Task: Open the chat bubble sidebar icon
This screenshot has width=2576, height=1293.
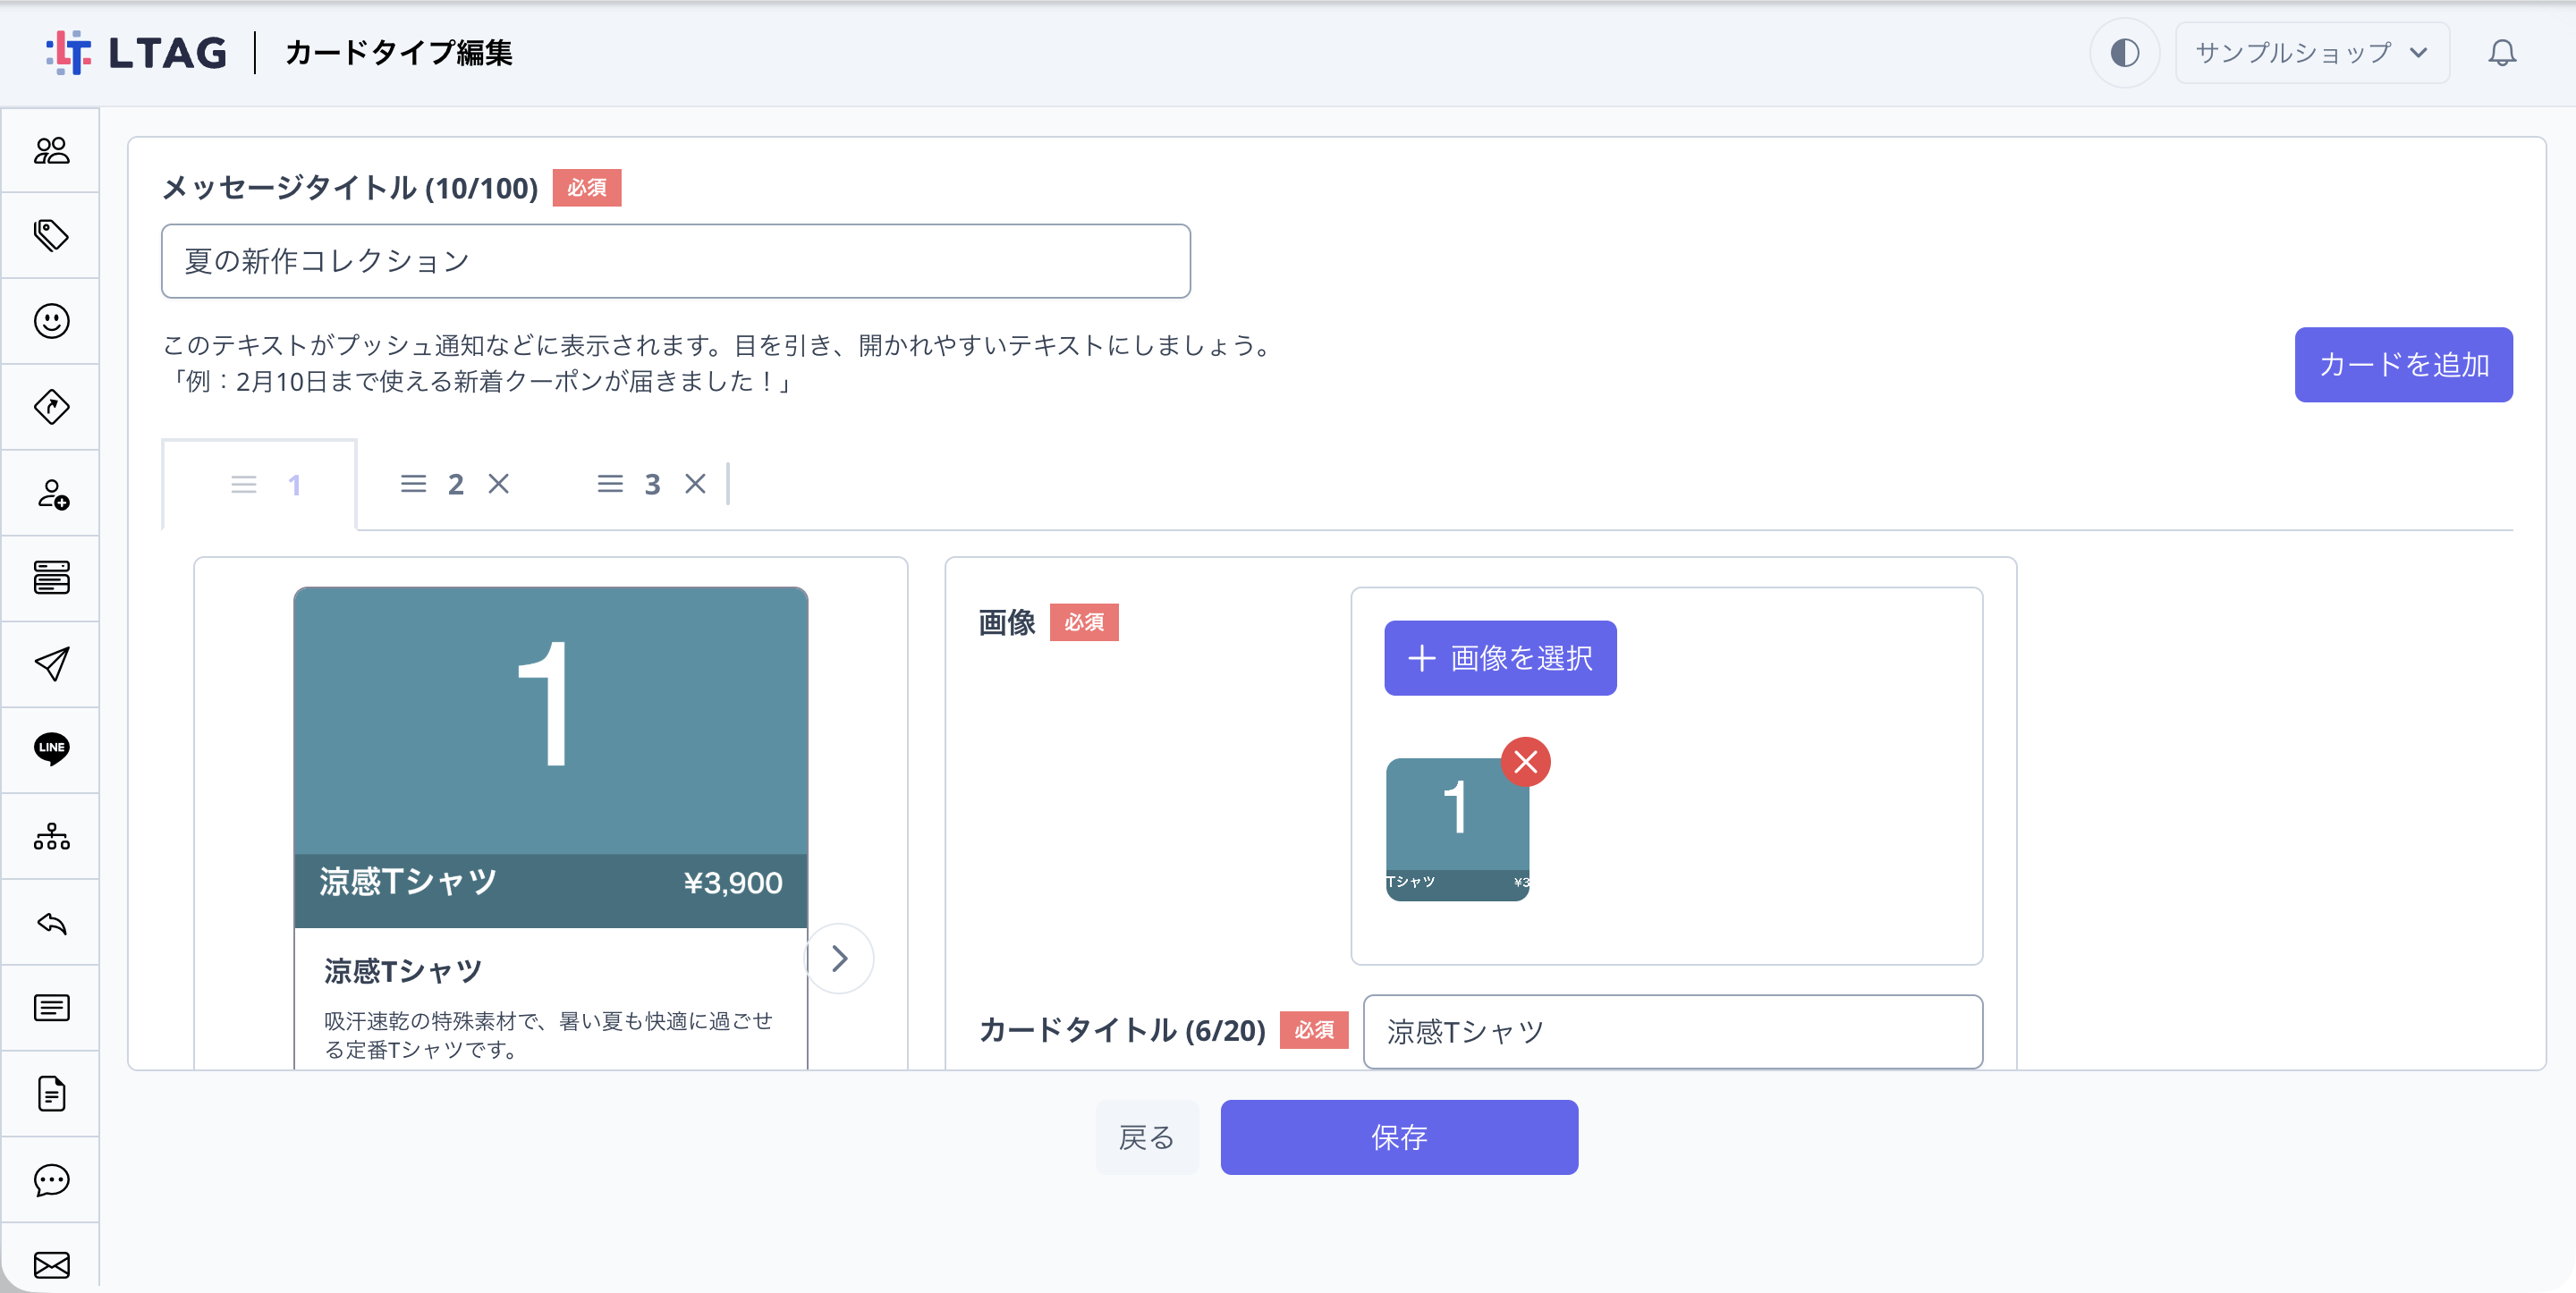Action: tap(51, 1180)
